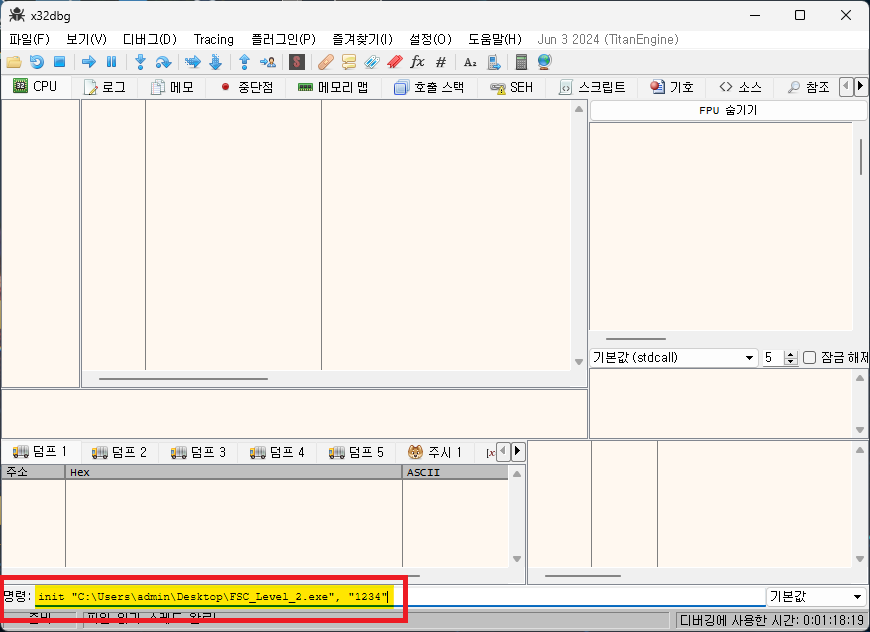The height and width of the screenshot is (632, 870).
Task: Select the 덤프 2 tab
Action: tap(119, 452)
